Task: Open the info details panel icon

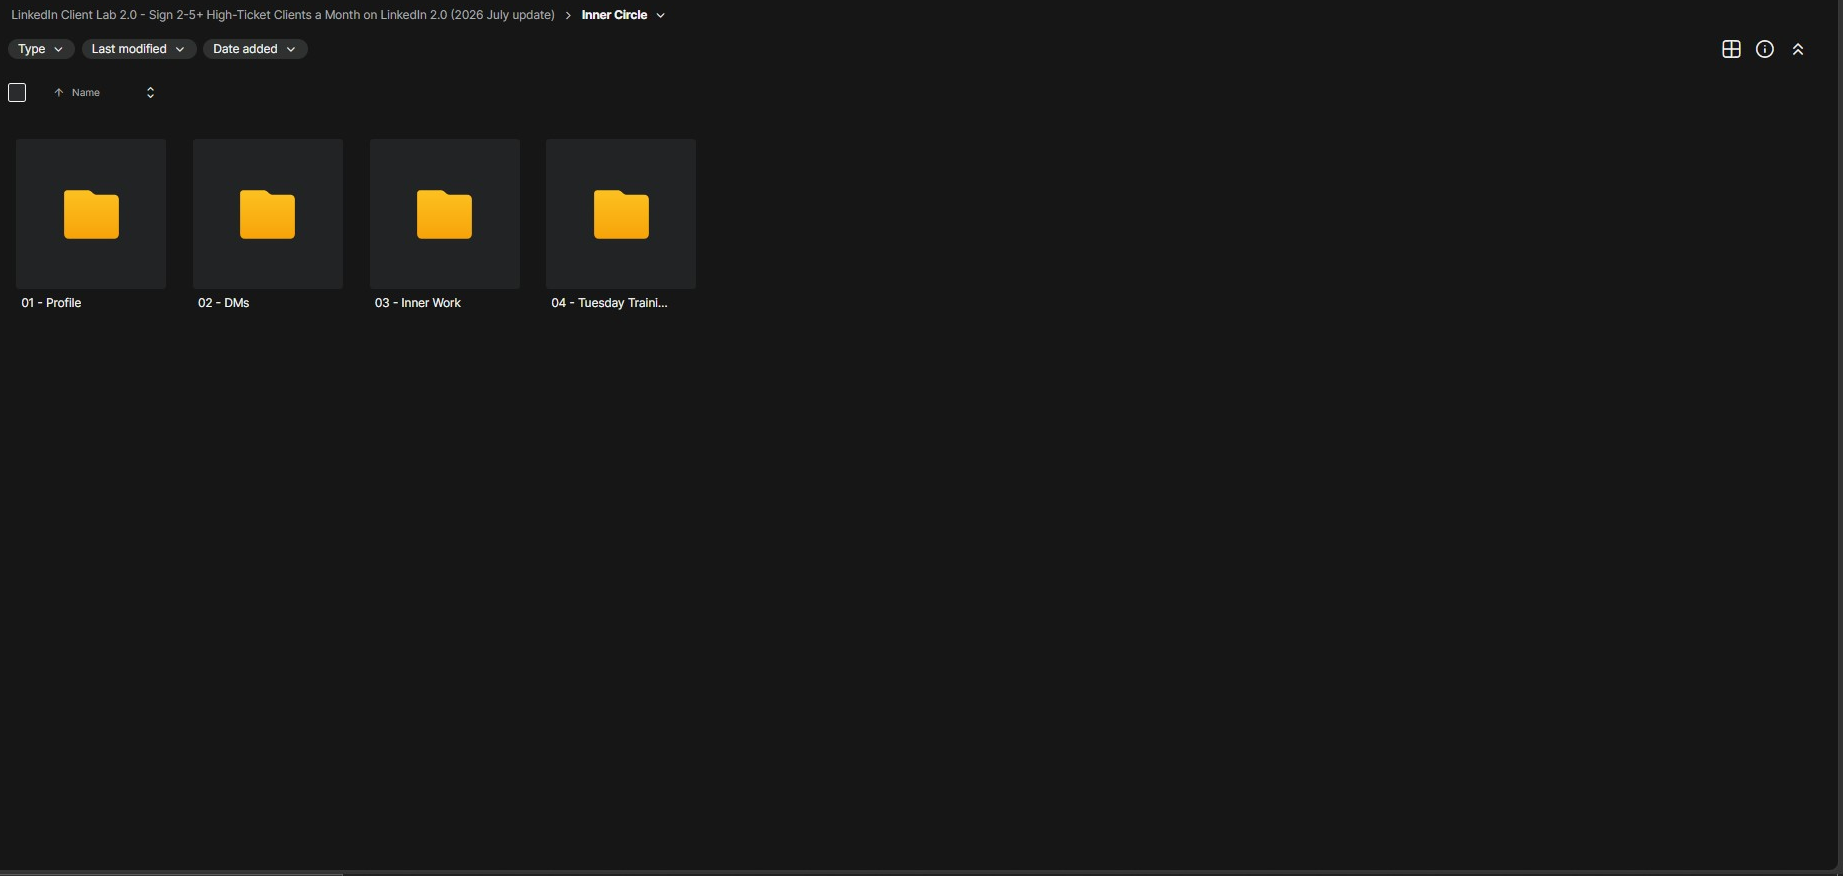Action: pyautogui.click(x=1764, y=49)
